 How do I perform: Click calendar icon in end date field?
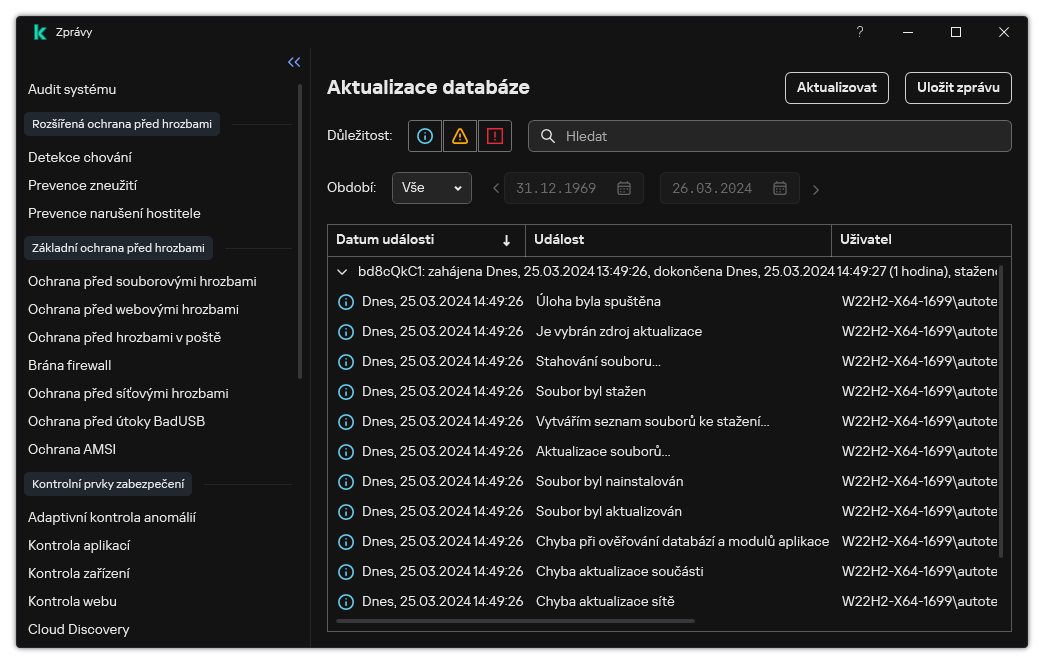pyautogui.click(x=780, y=188)
